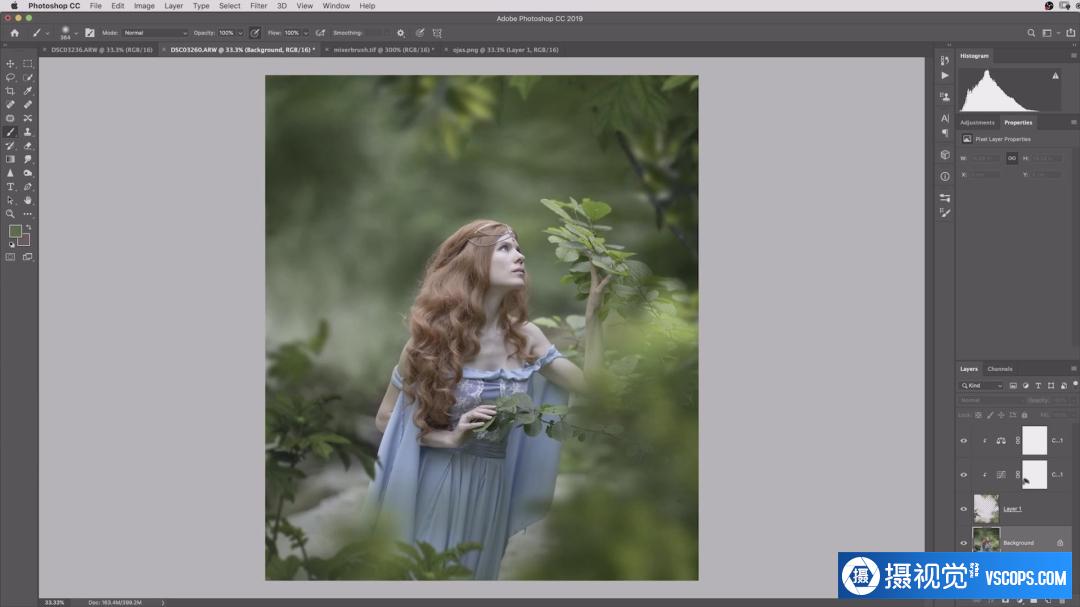
Task: Open the Actions panel play icon
Action: (944, 75)
